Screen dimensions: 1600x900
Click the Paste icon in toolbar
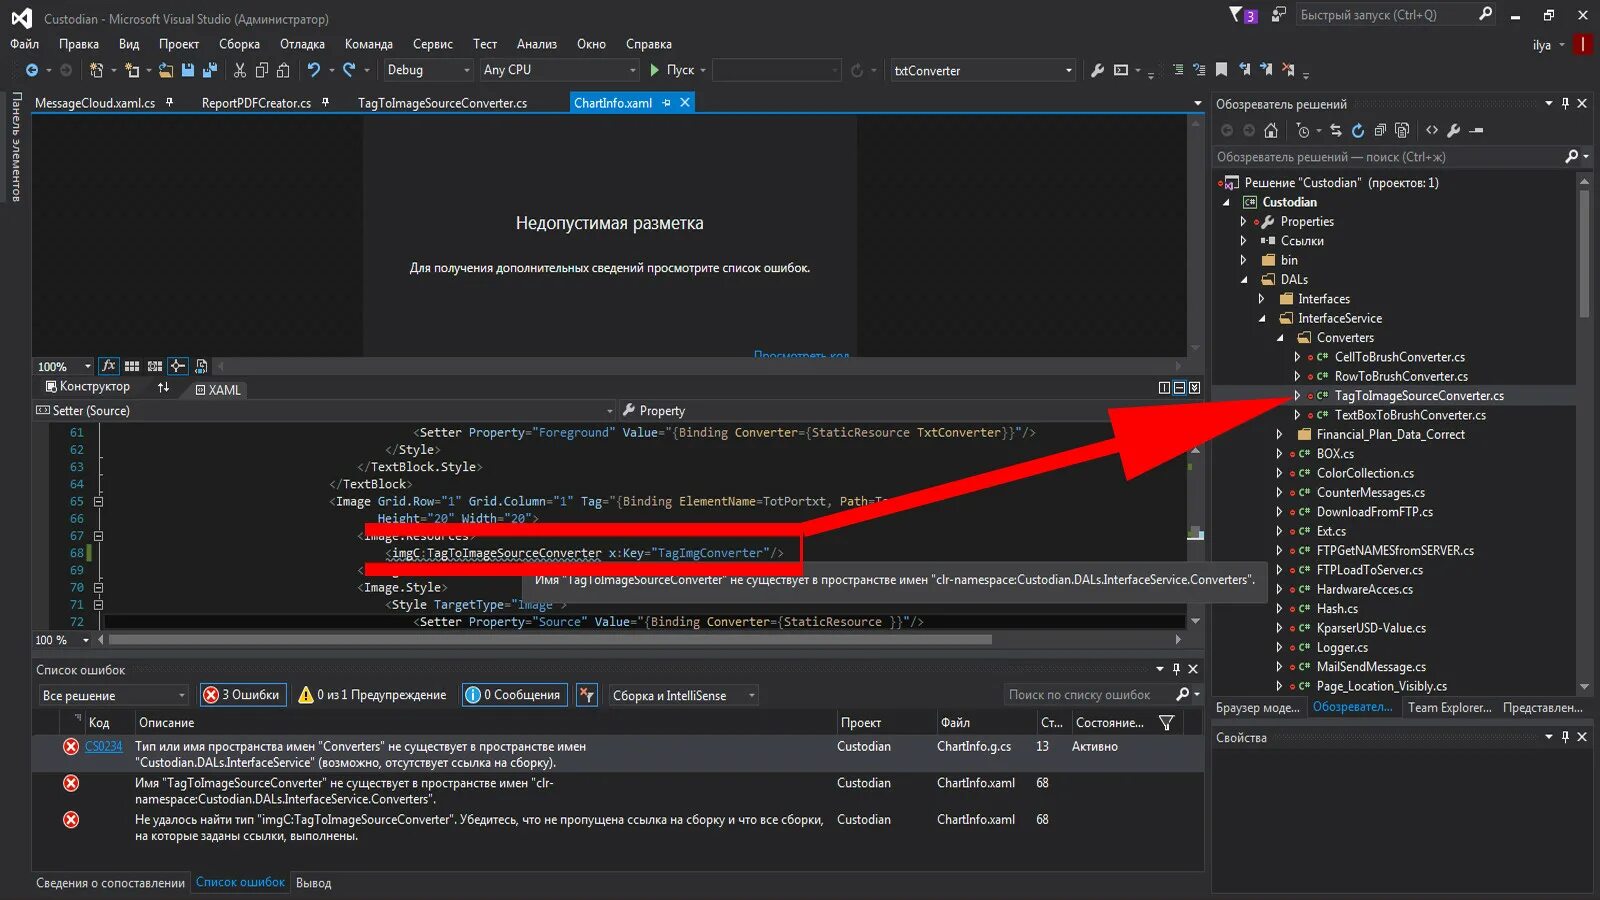(283, 70)
